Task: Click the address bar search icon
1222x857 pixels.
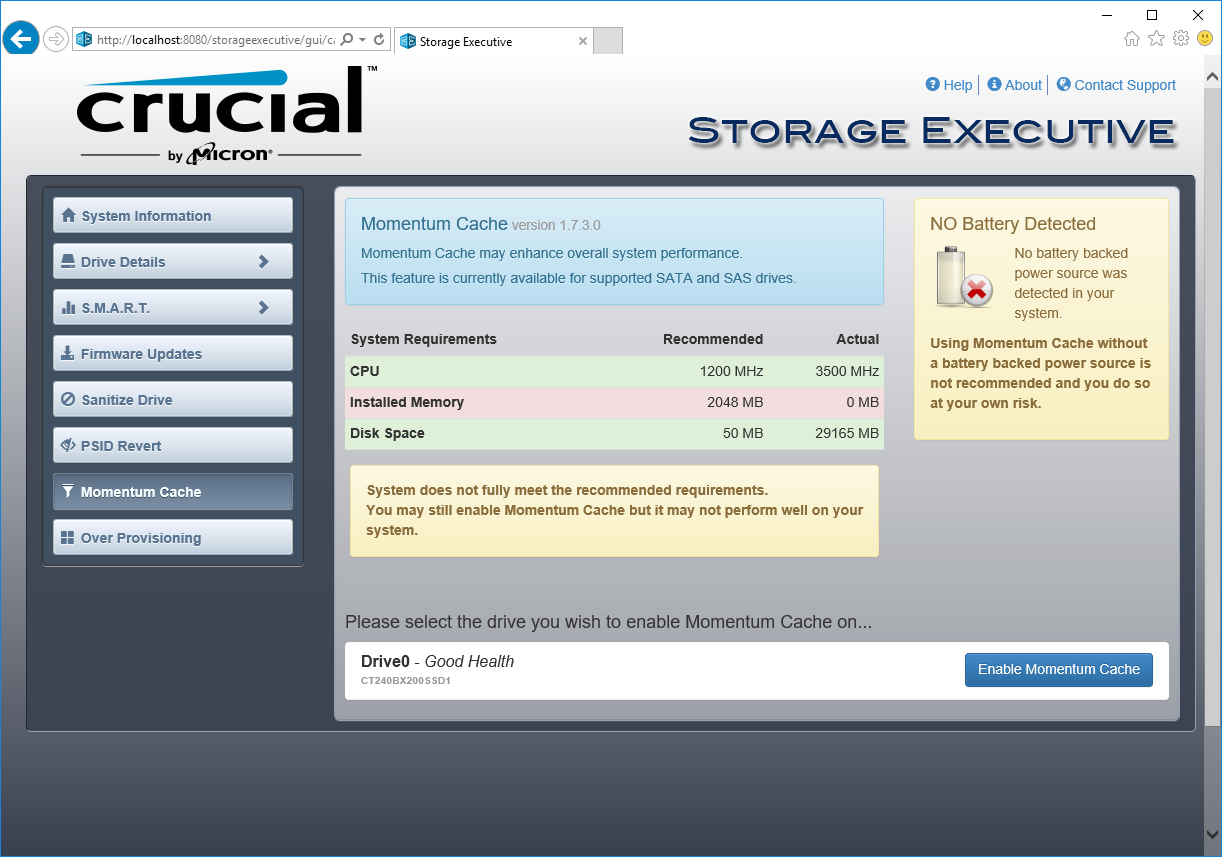Action: pyautogui.click(x=347, y=40)
